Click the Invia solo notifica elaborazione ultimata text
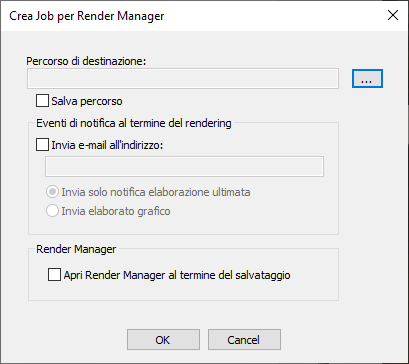409x364 pixels. pyautogui.click(x=156, y=192)
